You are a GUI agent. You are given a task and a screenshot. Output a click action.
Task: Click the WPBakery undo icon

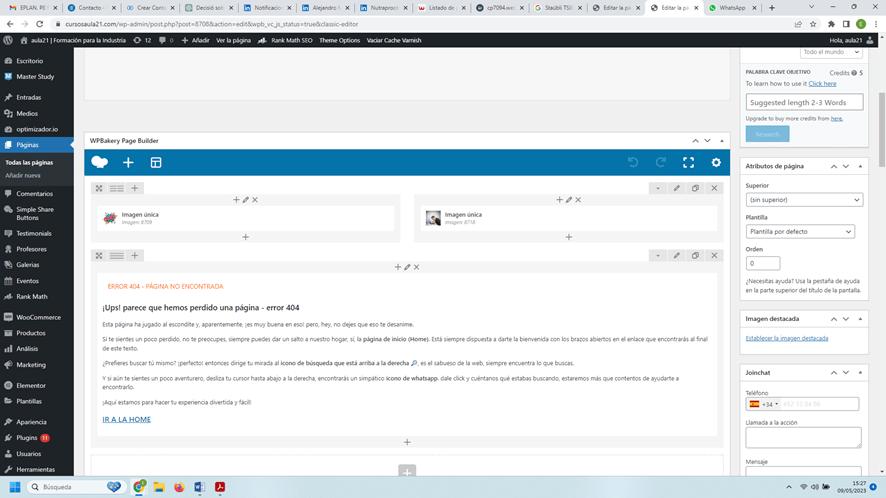click(x=633, y=163)
